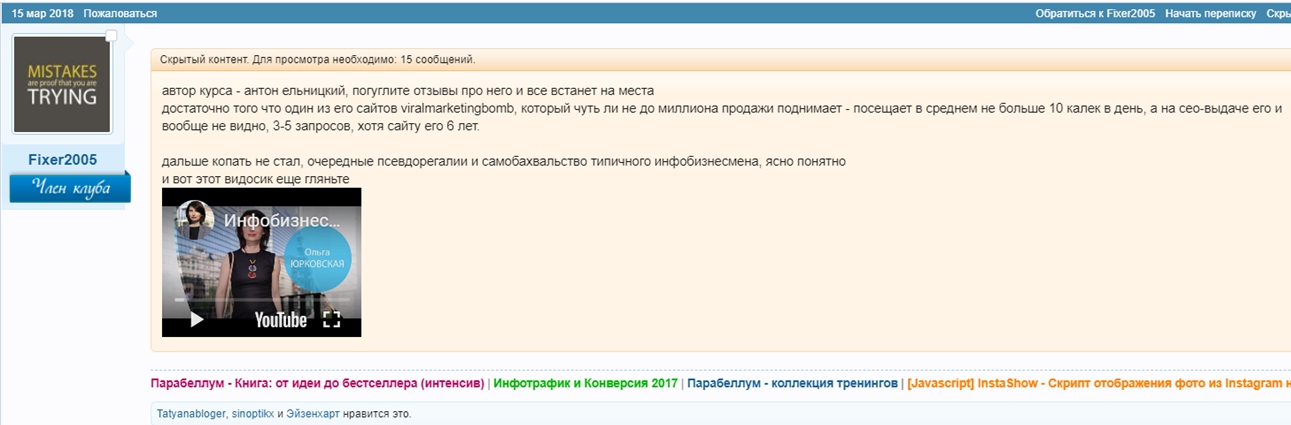Click 'Начать переписку' with the user
Screen dimensions: 1291x425
1210,13
